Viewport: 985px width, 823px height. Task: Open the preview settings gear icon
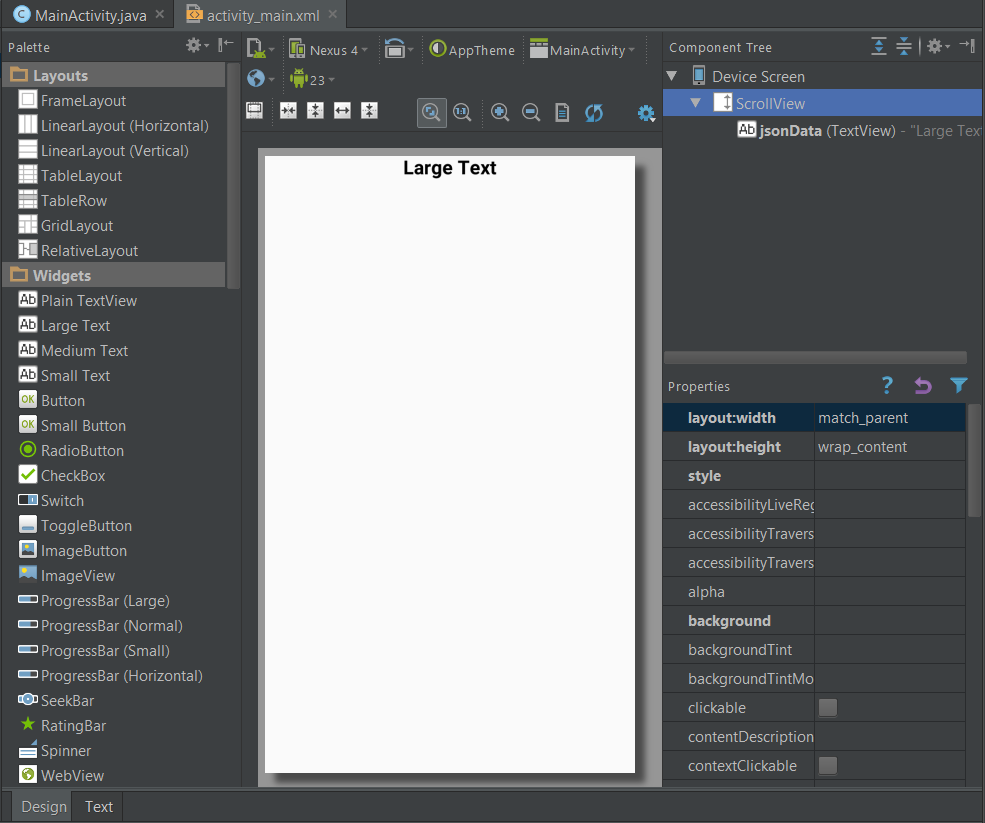click(x=644, y=112)
